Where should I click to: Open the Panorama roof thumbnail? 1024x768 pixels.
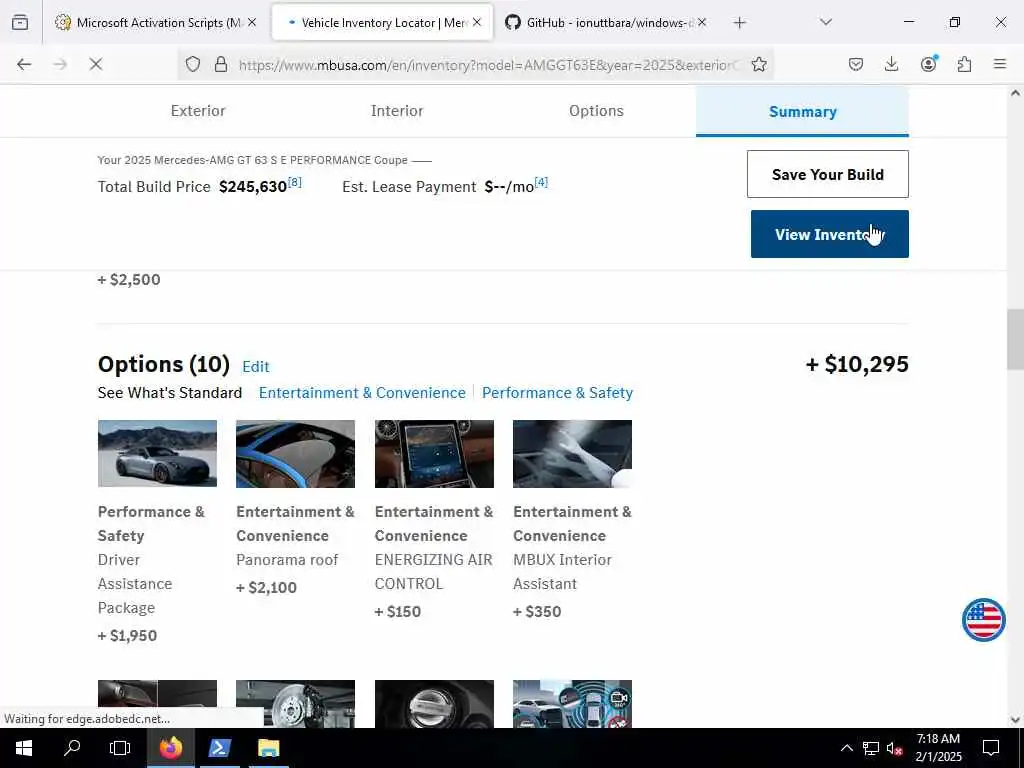click(x=295, y=454)
